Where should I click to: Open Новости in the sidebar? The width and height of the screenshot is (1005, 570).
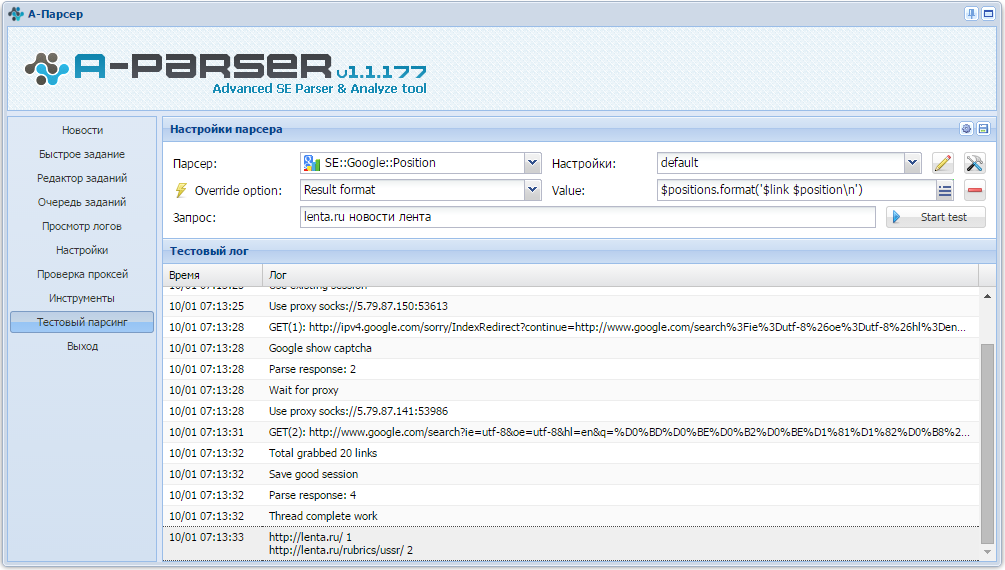(x=83, y=130)
